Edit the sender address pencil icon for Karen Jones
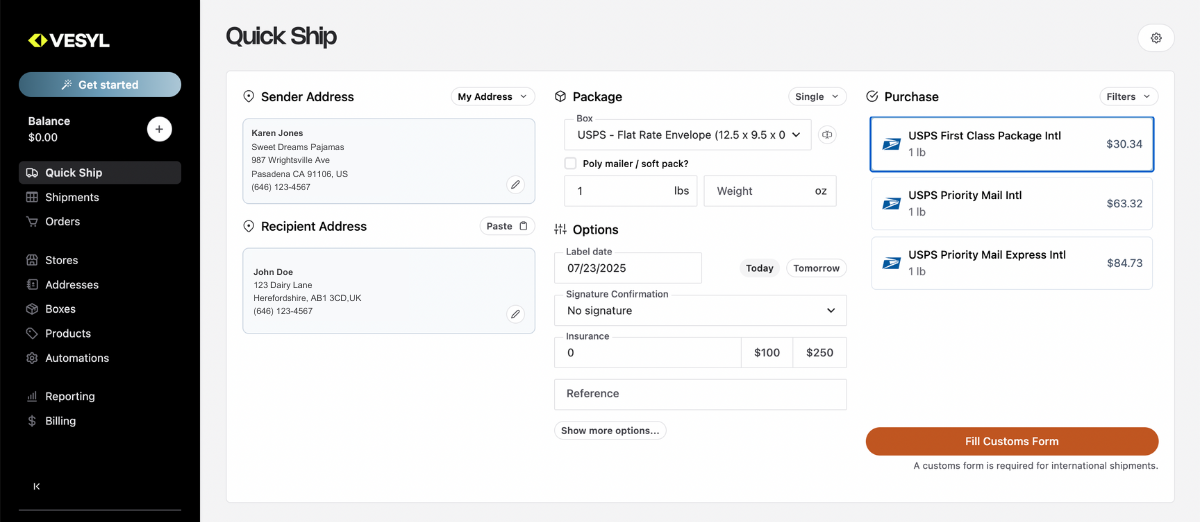1200x522 pixels. (515, 184)
